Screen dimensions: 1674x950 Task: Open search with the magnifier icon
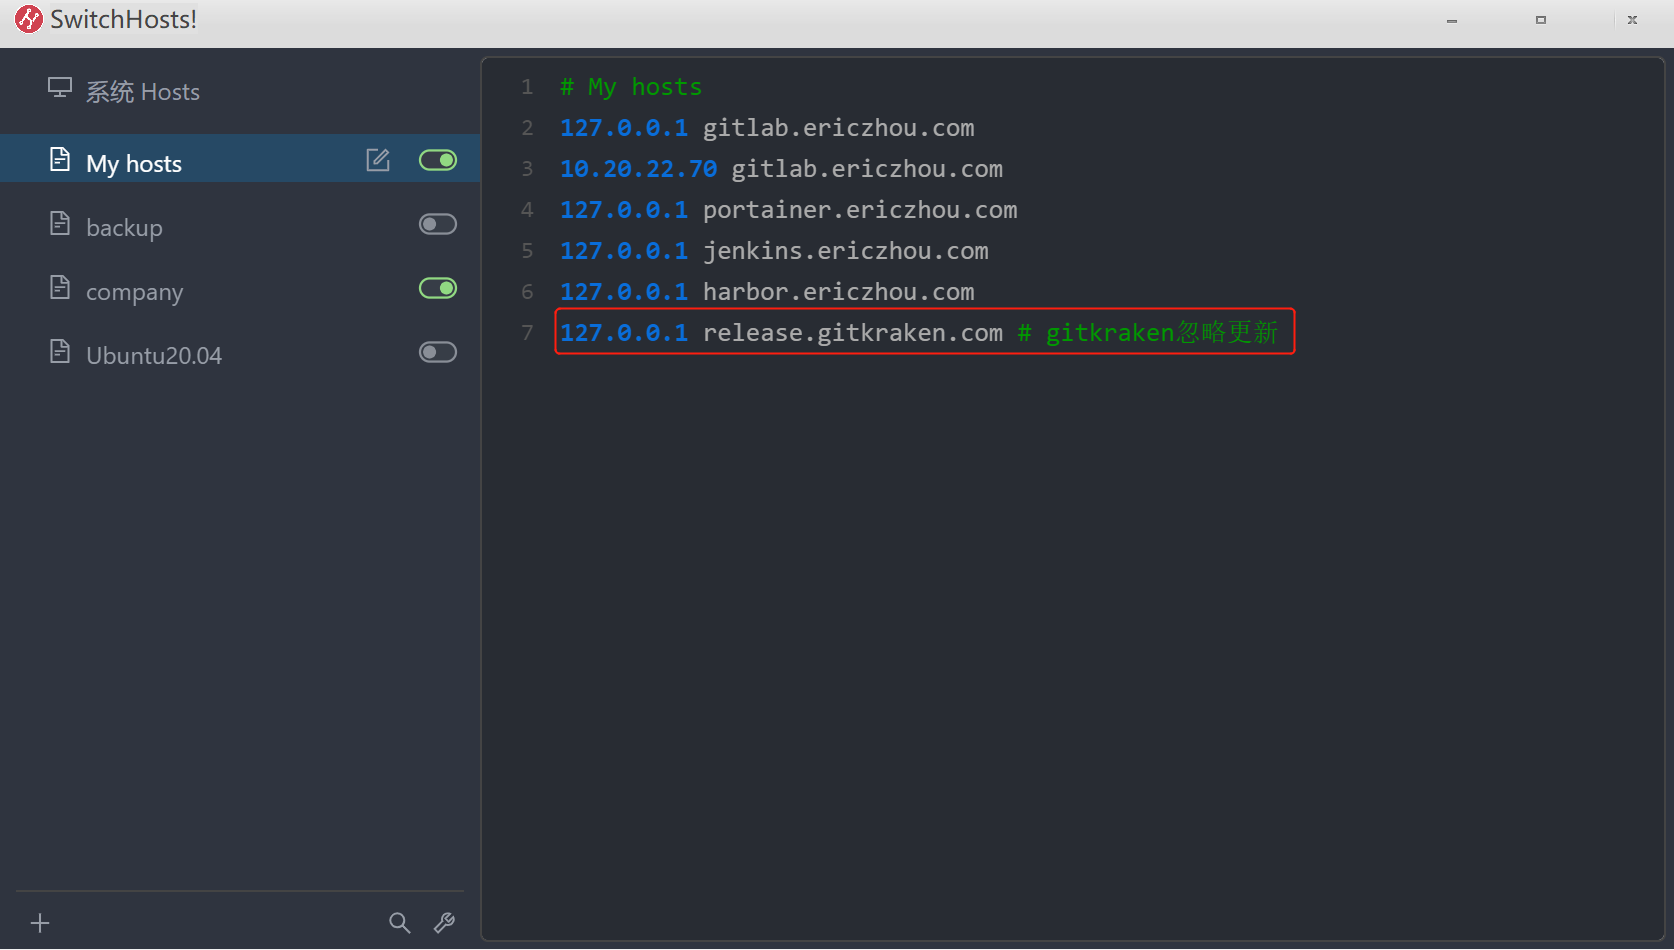pyautogui.click(x=400, y=923)
